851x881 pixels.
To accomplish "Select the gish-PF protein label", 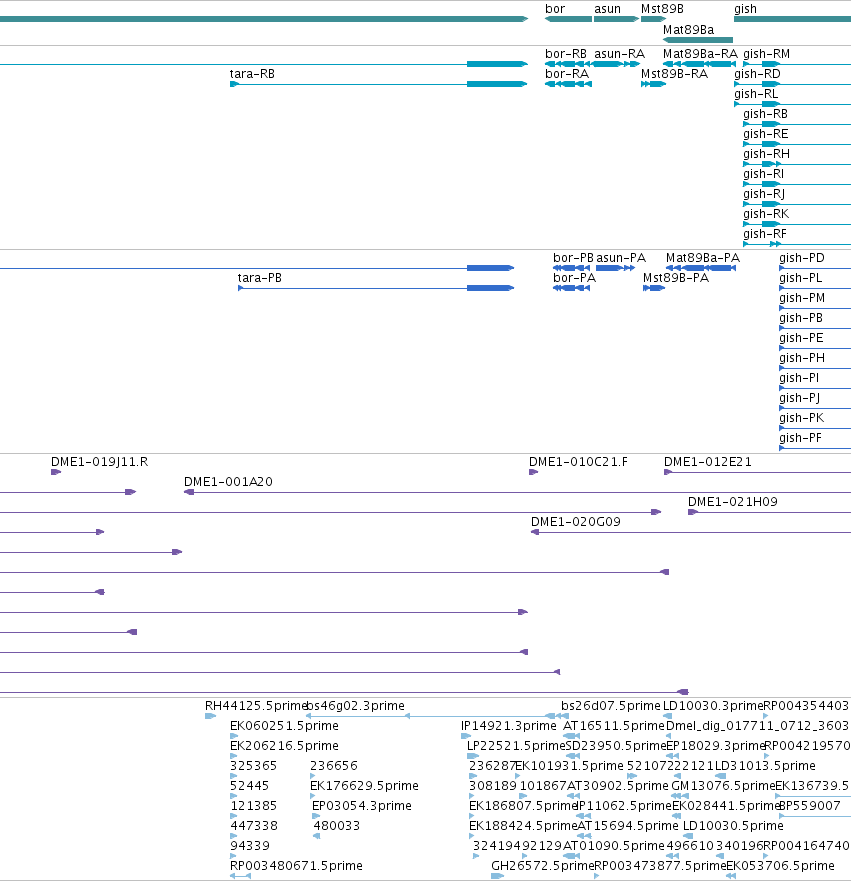I will pyautogui.click(x=800, y=438).
